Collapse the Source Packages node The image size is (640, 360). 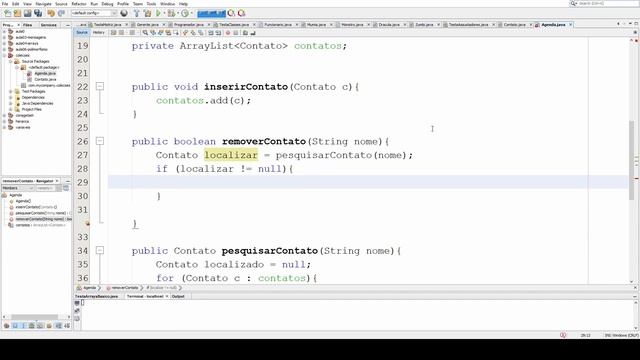(x=11, y=61)
